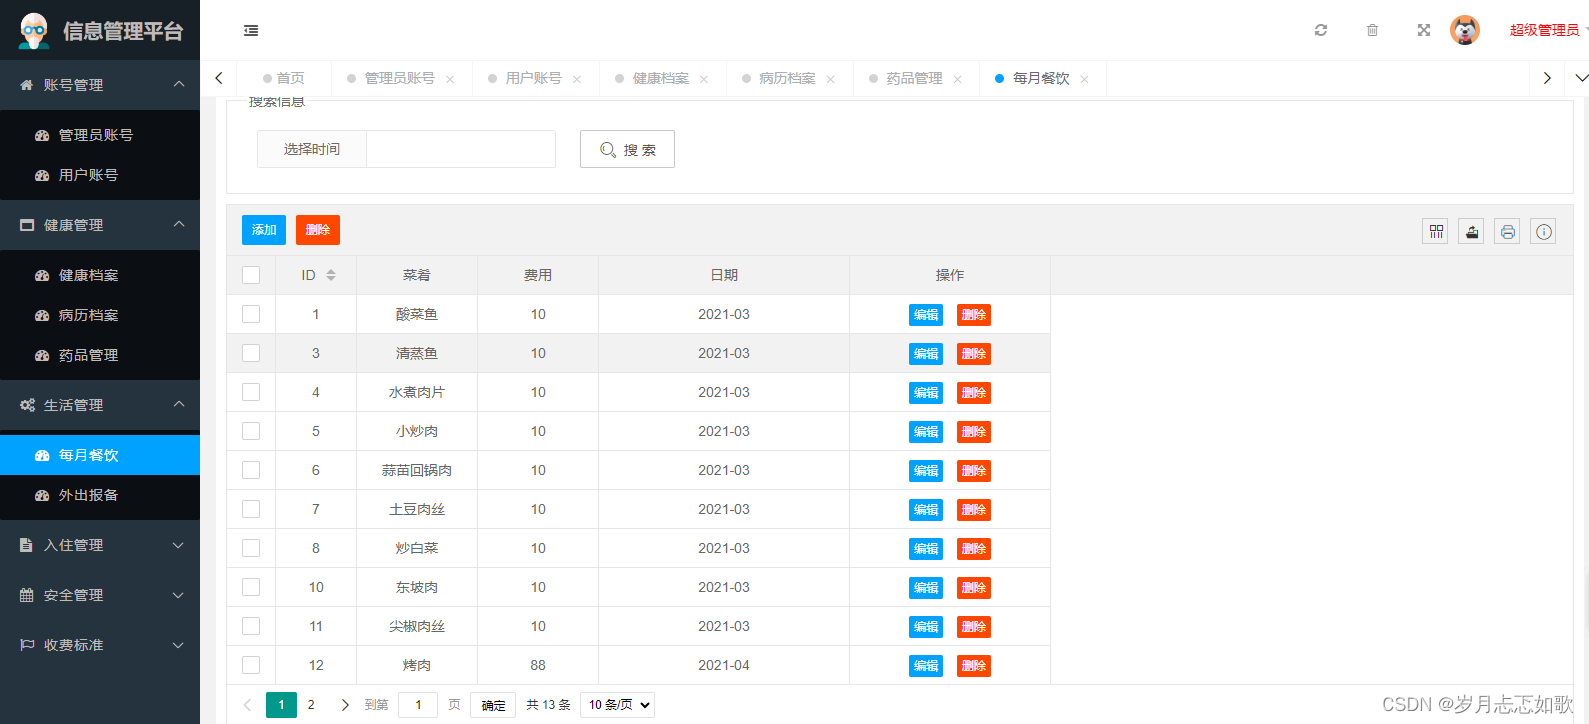Click the platform logo icon
This screenshot has width=1589, height=724.
click(34, 31)
